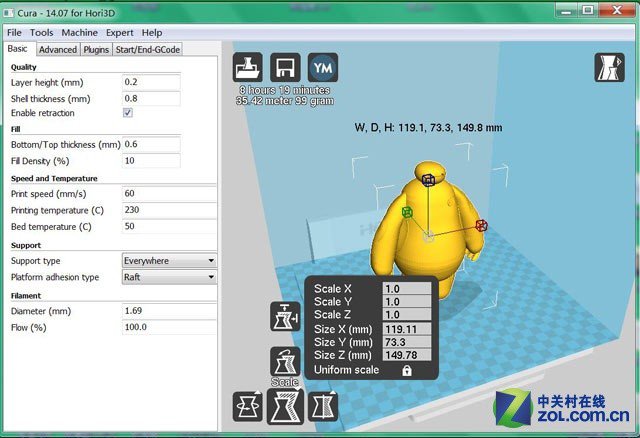
Task: Switch to the Start/End-GCode tab
Action: [148, 49]
